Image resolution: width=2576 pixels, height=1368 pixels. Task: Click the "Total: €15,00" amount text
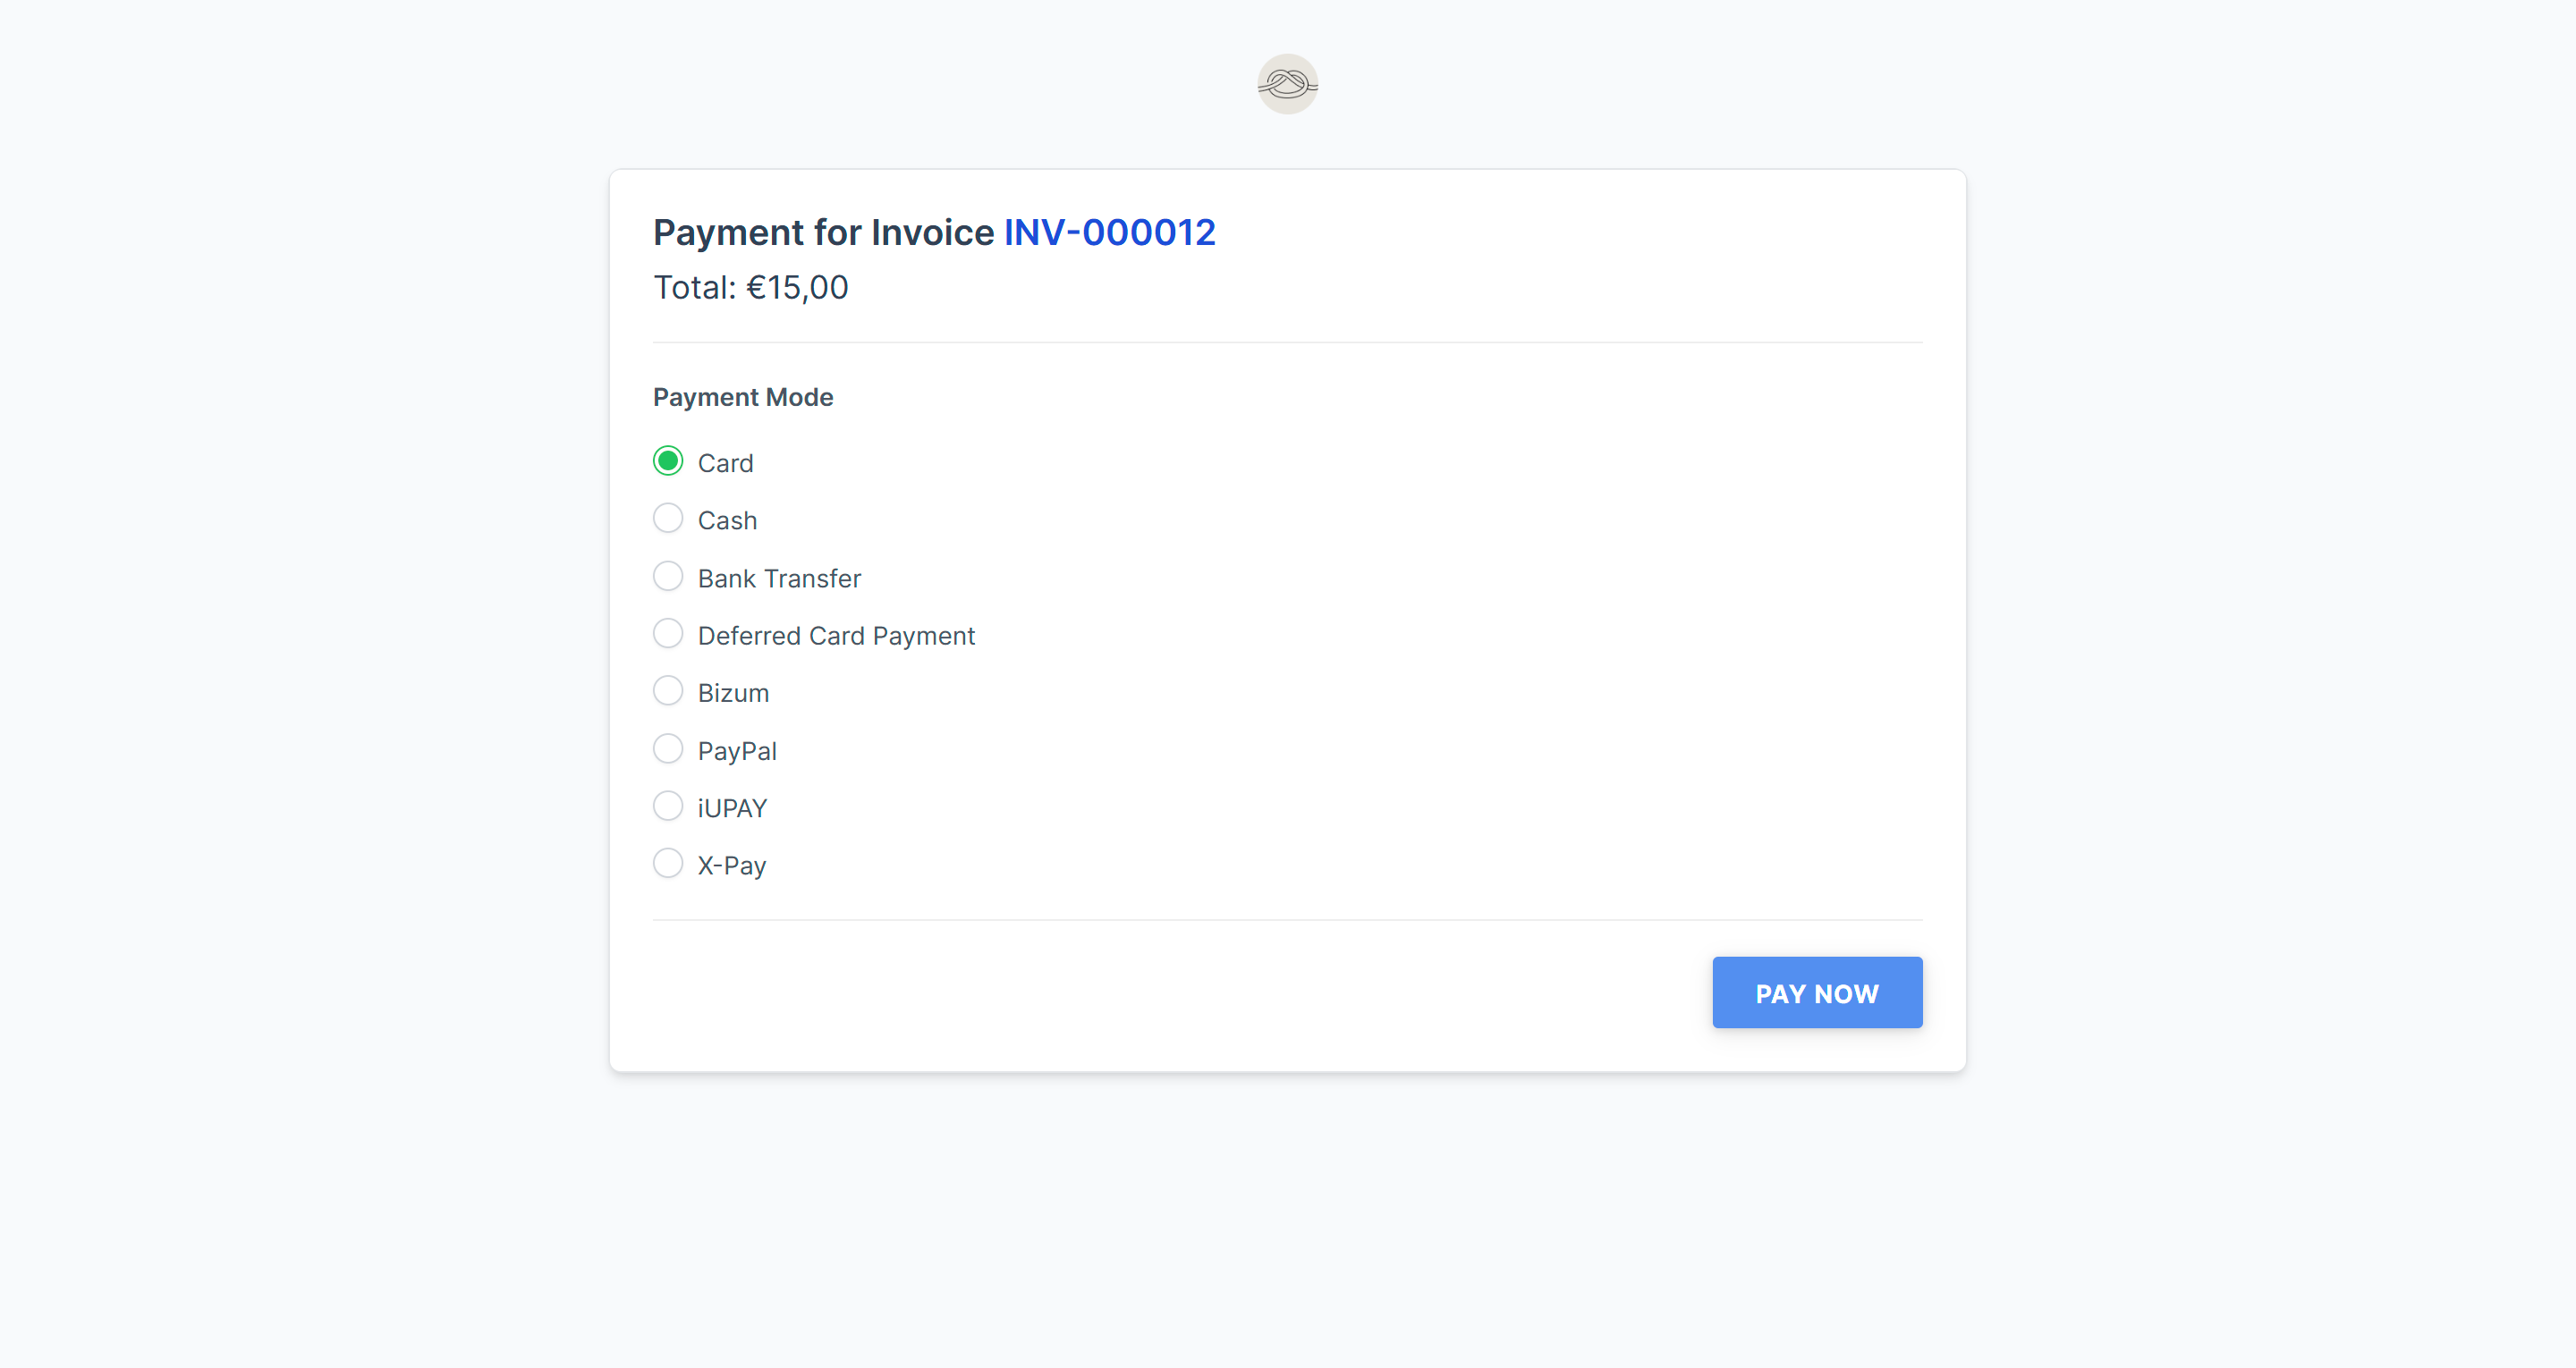(750, 288)
